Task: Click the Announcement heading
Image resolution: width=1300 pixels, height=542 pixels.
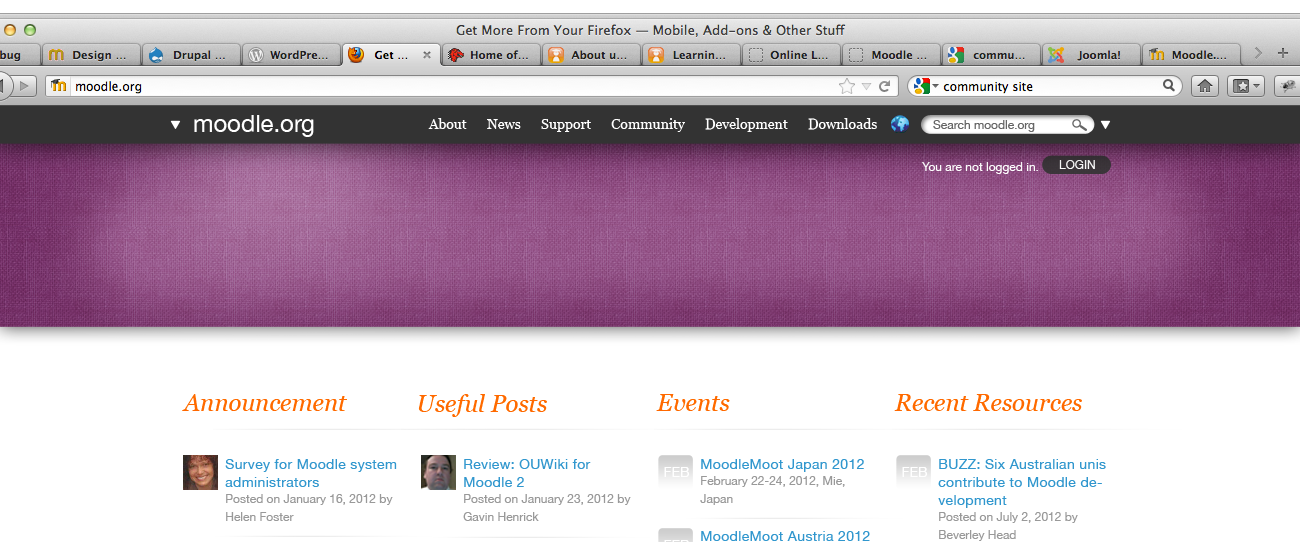Action: click(x=264, y=403)
